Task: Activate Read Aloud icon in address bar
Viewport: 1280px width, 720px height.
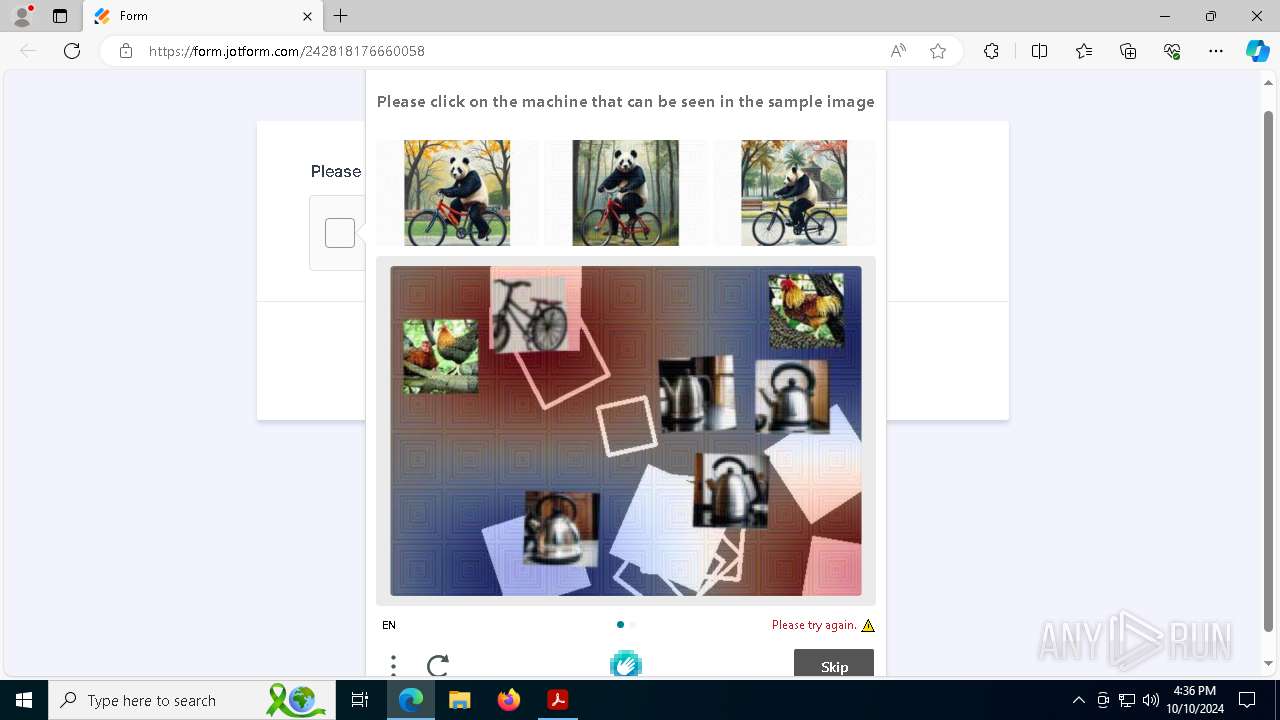Action: (898, 51)
